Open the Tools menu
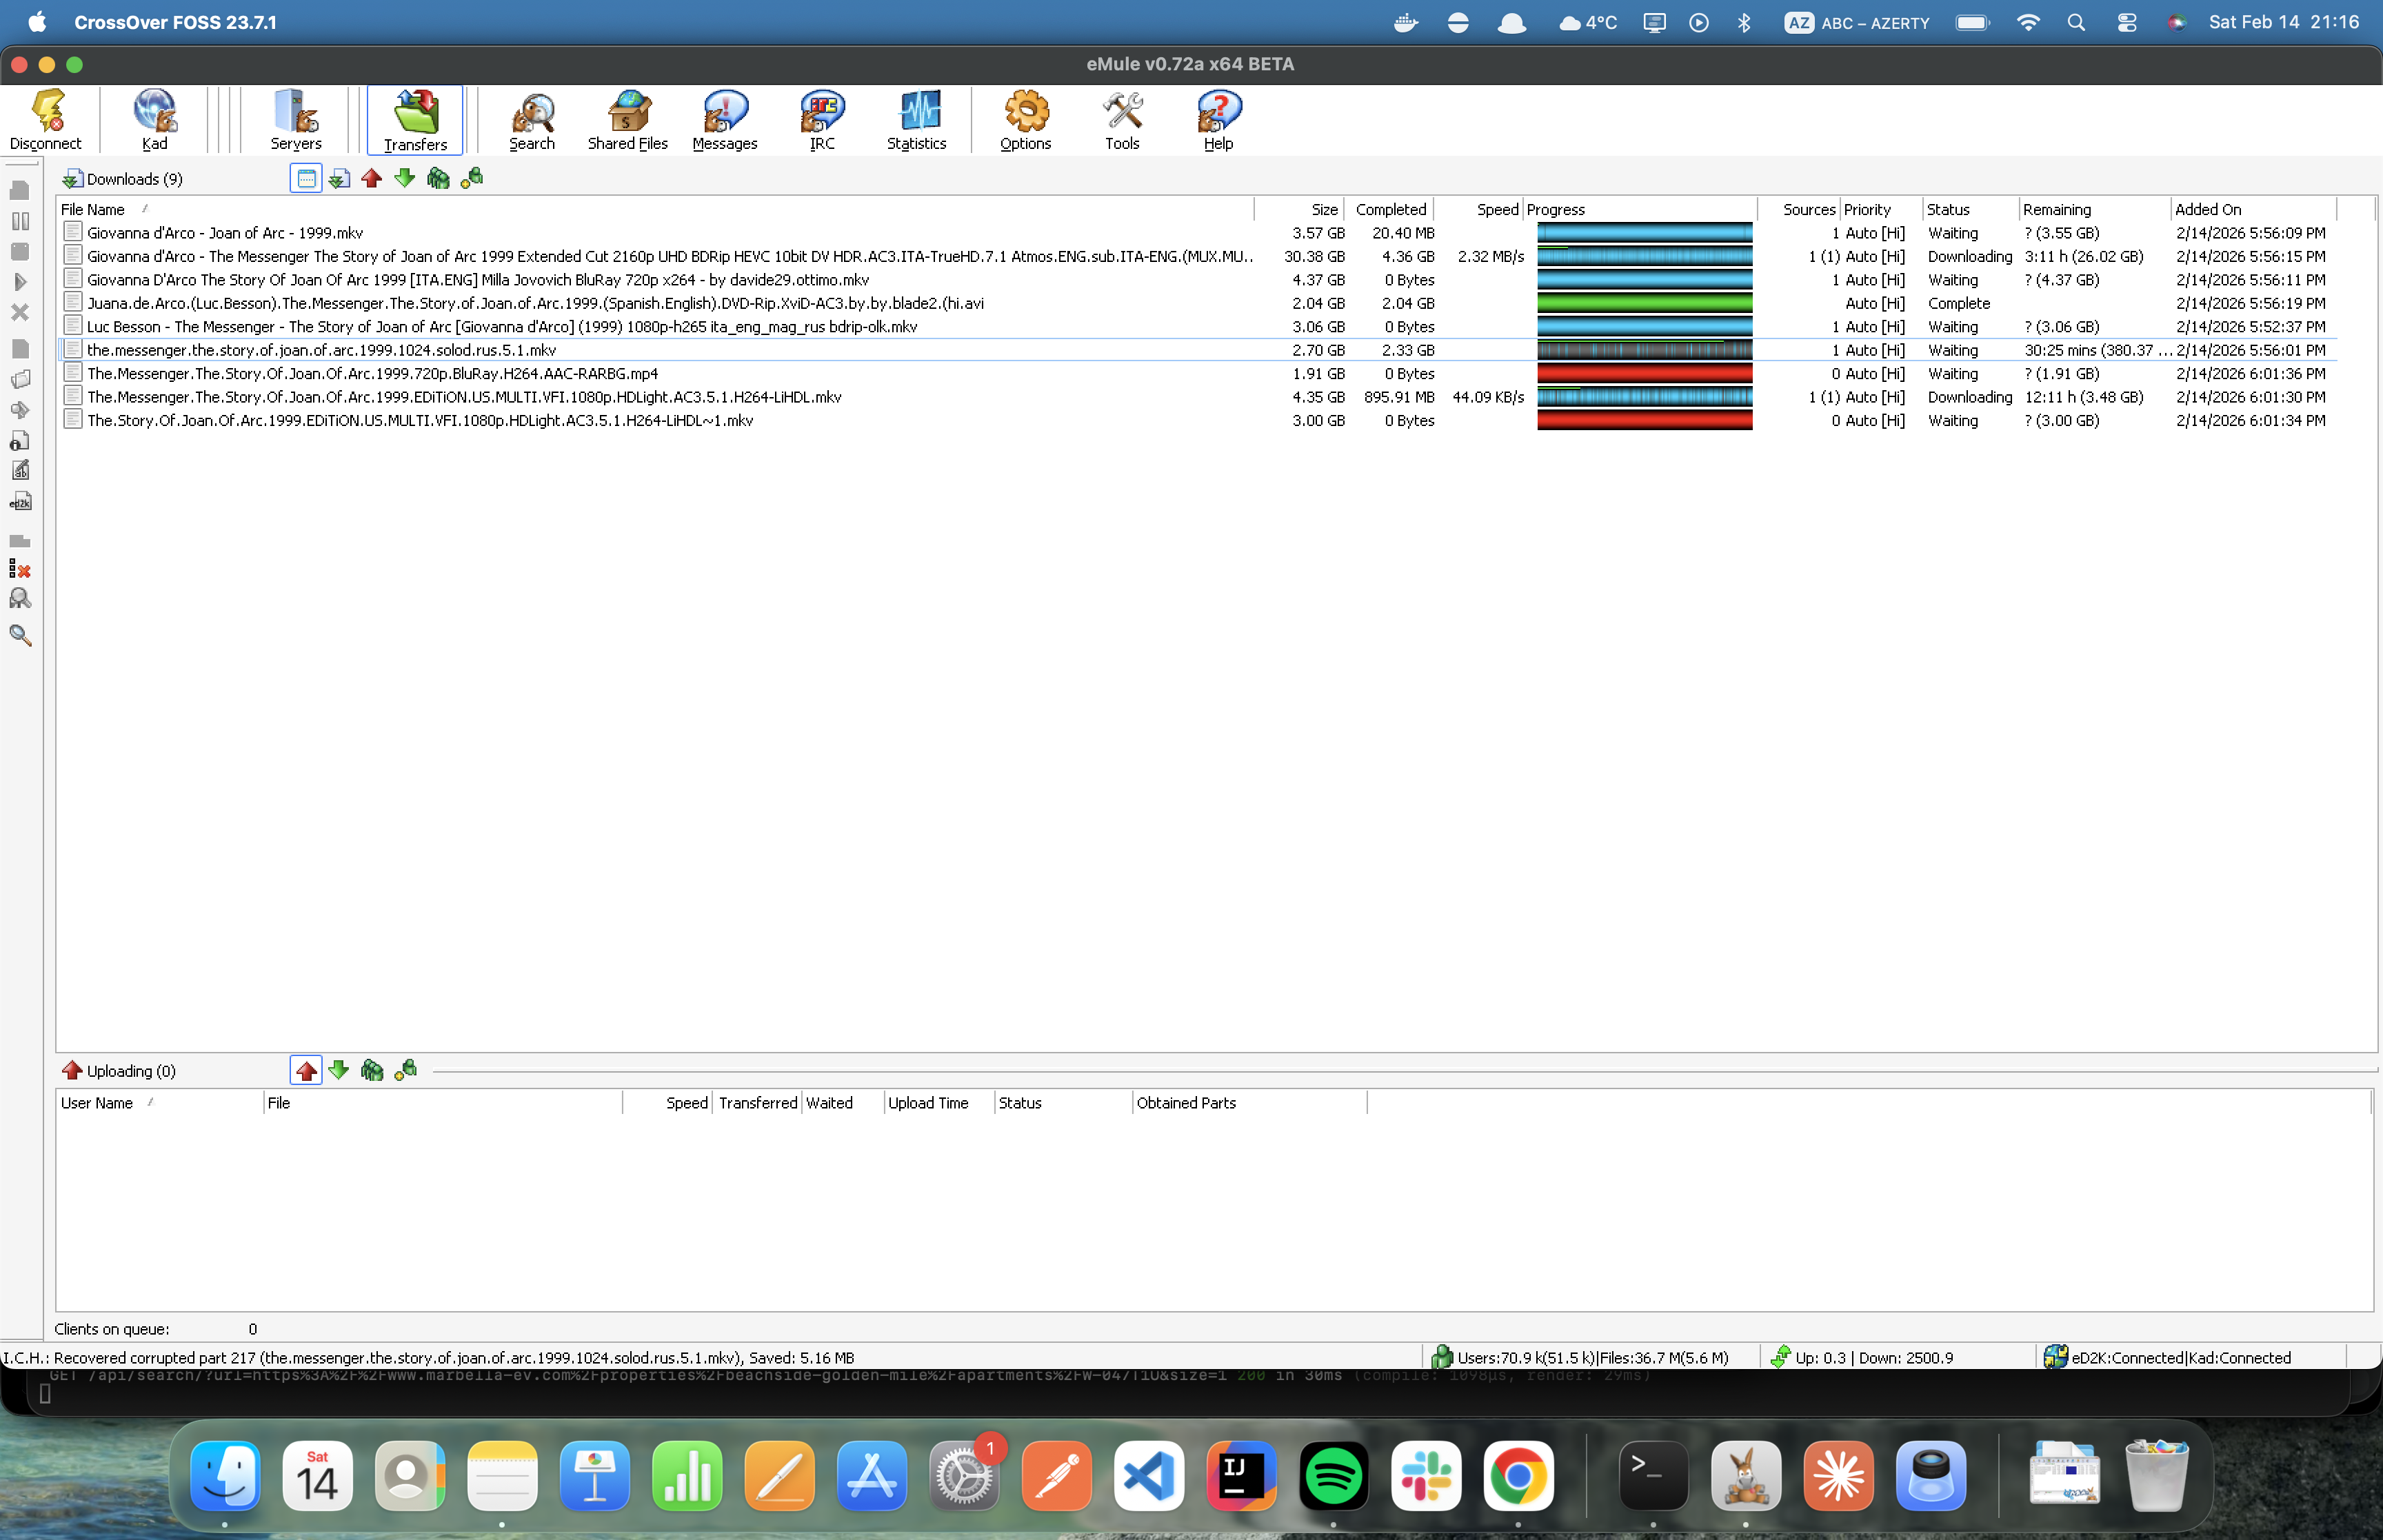The width and height of the screenshot is (2383, 1540). (1121, 119)
